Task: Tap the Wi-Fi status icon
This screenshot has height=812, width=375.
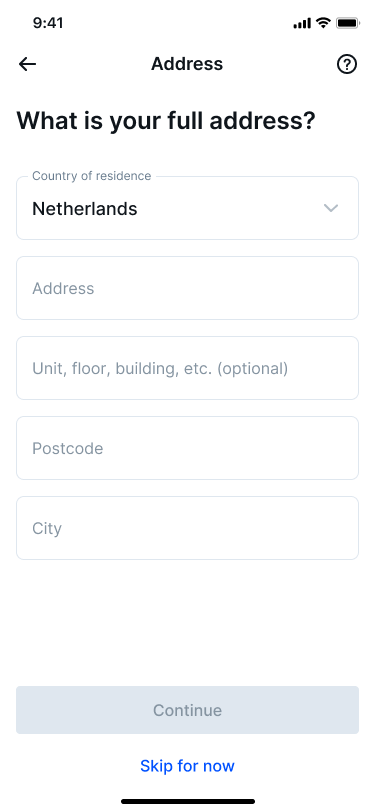Action: pos(324,23)
